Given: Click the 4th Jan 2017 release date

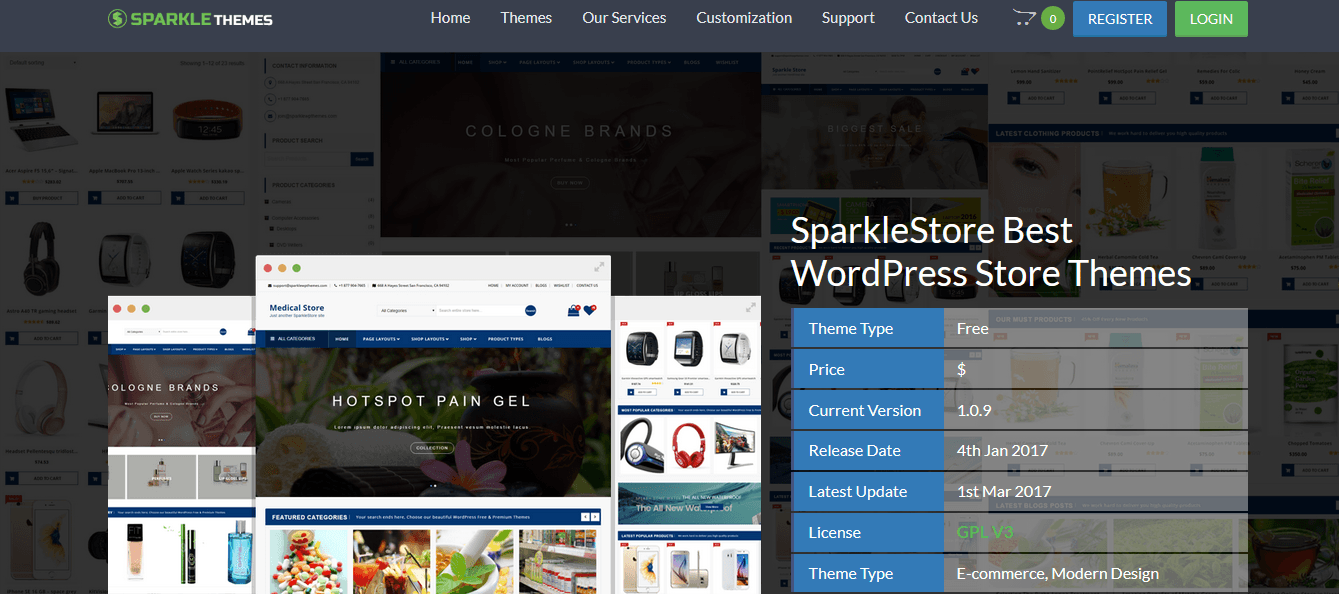Looking at the screenshot, I should point(1002,450).
